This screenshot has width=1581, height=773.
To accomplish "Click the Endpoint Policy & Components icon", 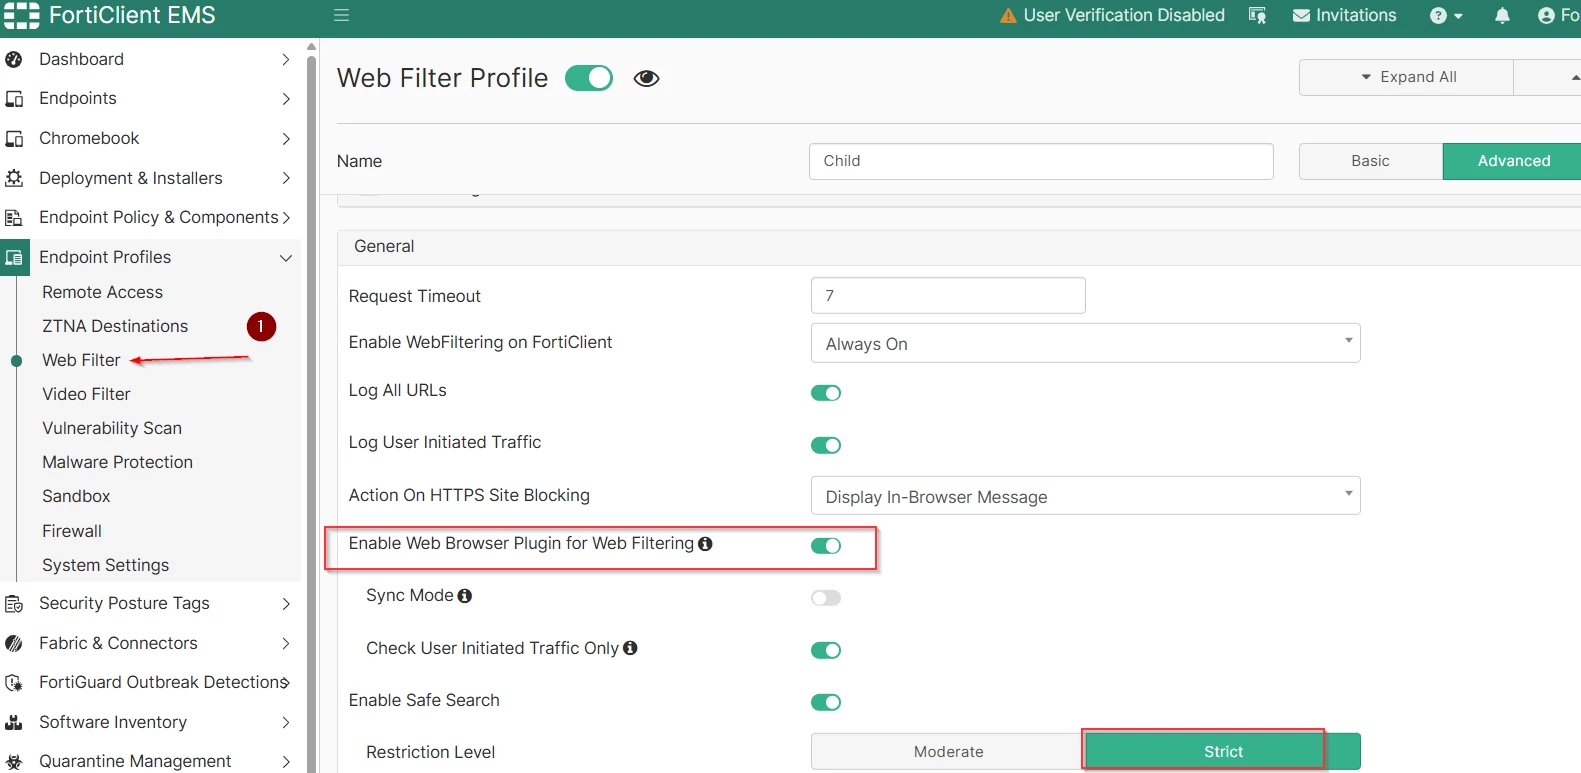I will 14,217.
